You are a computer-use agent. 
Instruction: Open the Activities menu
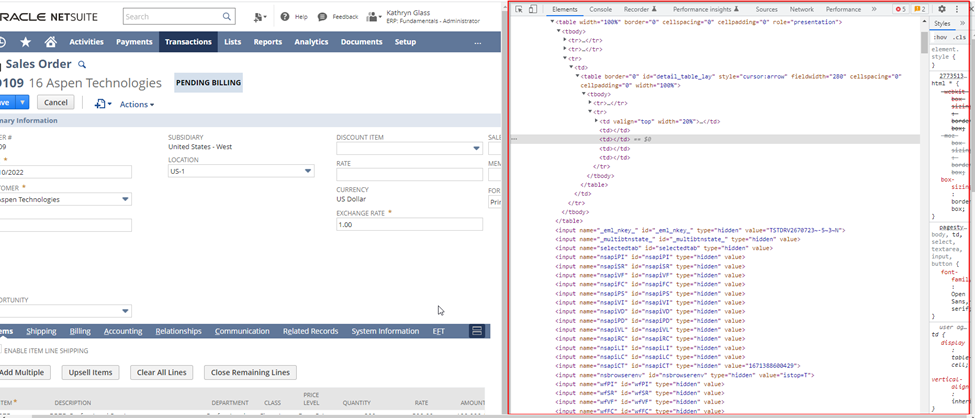pyautogui.click(x=86, y=42)
